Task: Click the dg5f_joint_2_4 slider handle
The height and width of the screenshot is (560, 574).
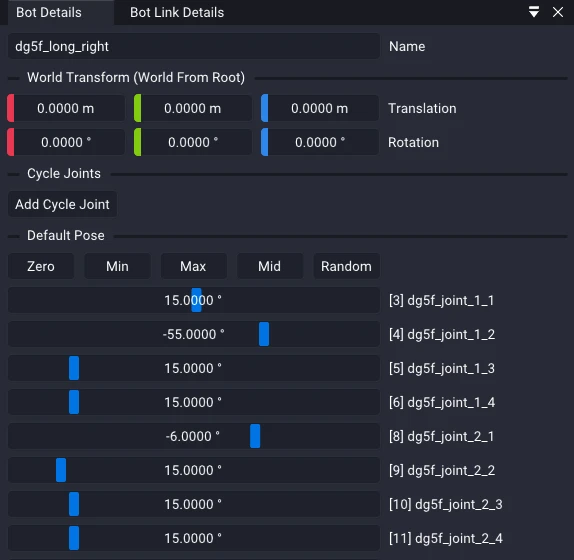Action: tap(74, 538)
